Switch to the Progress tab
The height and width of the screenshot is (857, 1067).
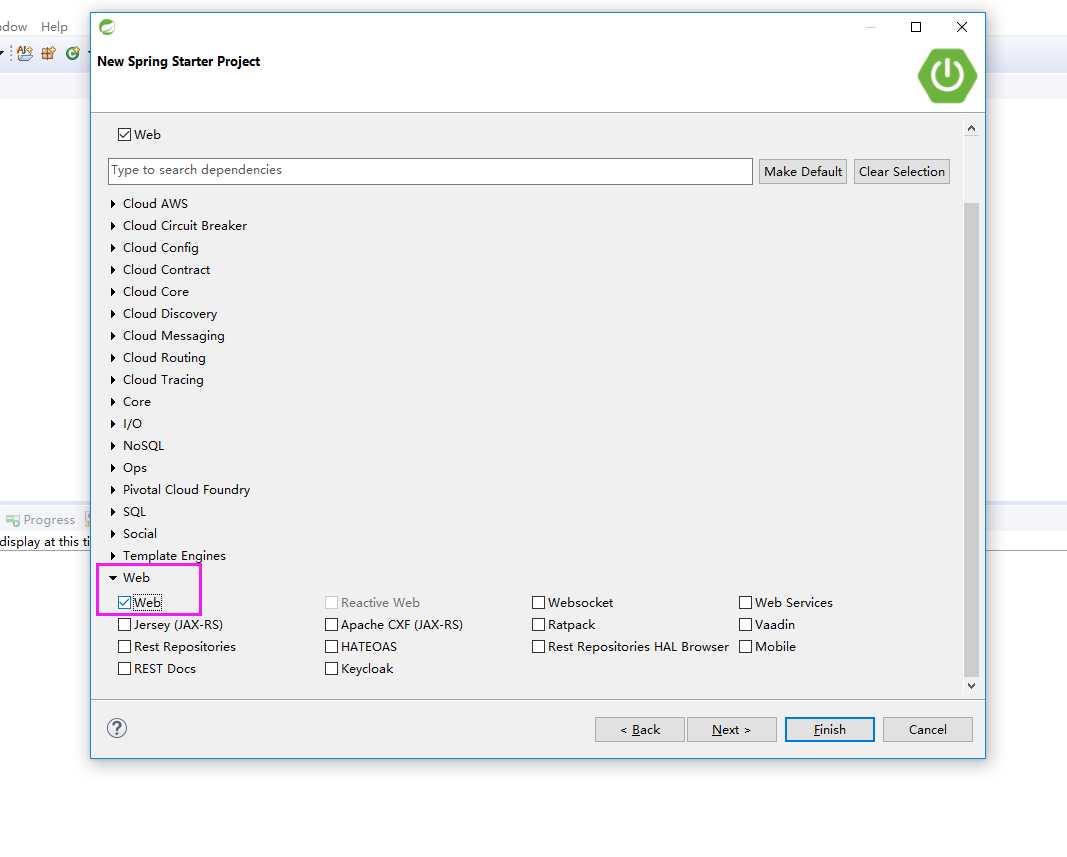pos(41,520)
